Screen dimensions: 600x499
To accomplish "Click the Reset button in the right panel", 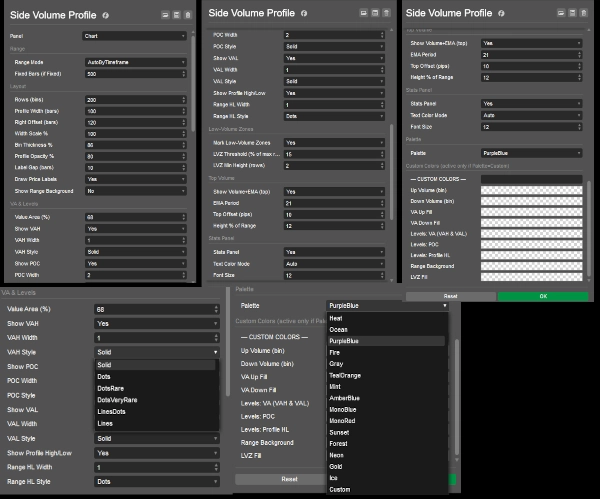I will [x=449, y=296].
